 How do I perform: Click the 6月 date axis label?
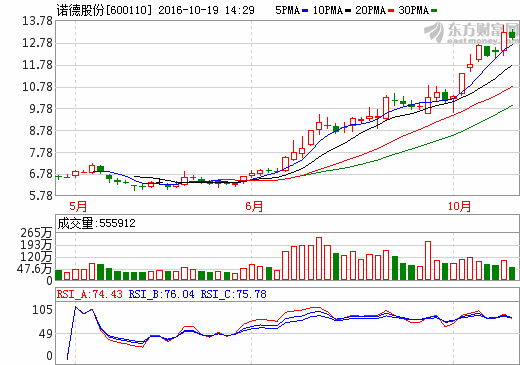pyautogui.click(x=254, y=206)
